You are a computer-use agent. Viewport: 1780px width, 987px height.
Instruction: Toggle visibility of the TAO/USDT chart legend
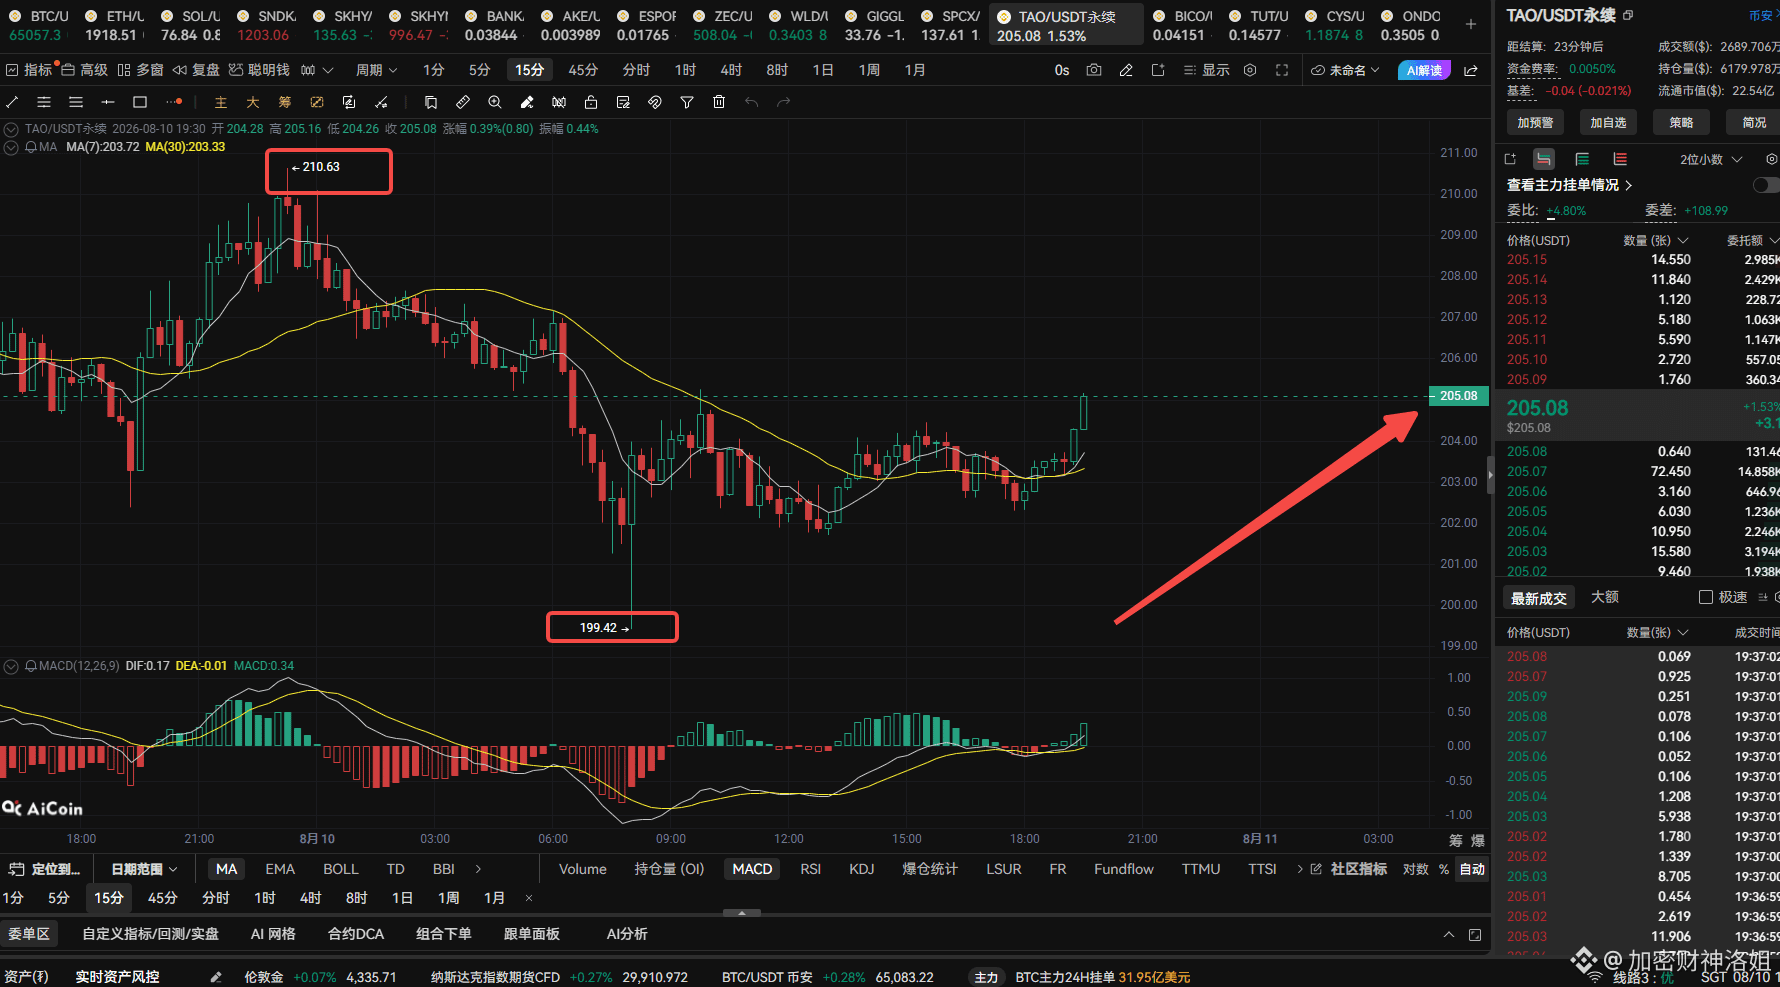coord(11,129)
